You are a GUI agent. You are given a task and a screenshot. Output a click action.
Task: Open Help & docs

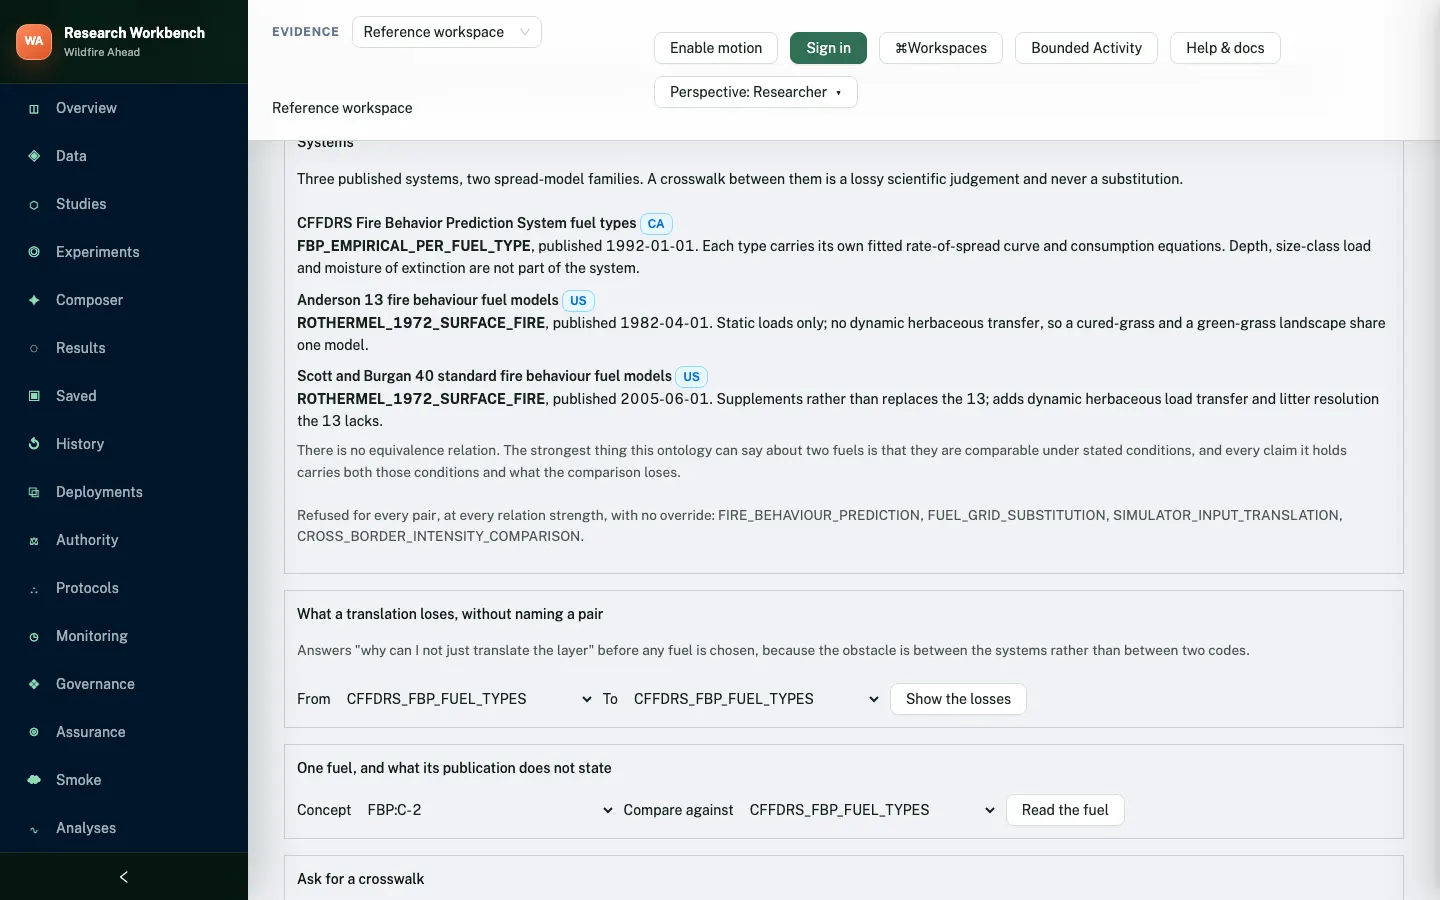pyautogui.click(x=1225, y=48)
